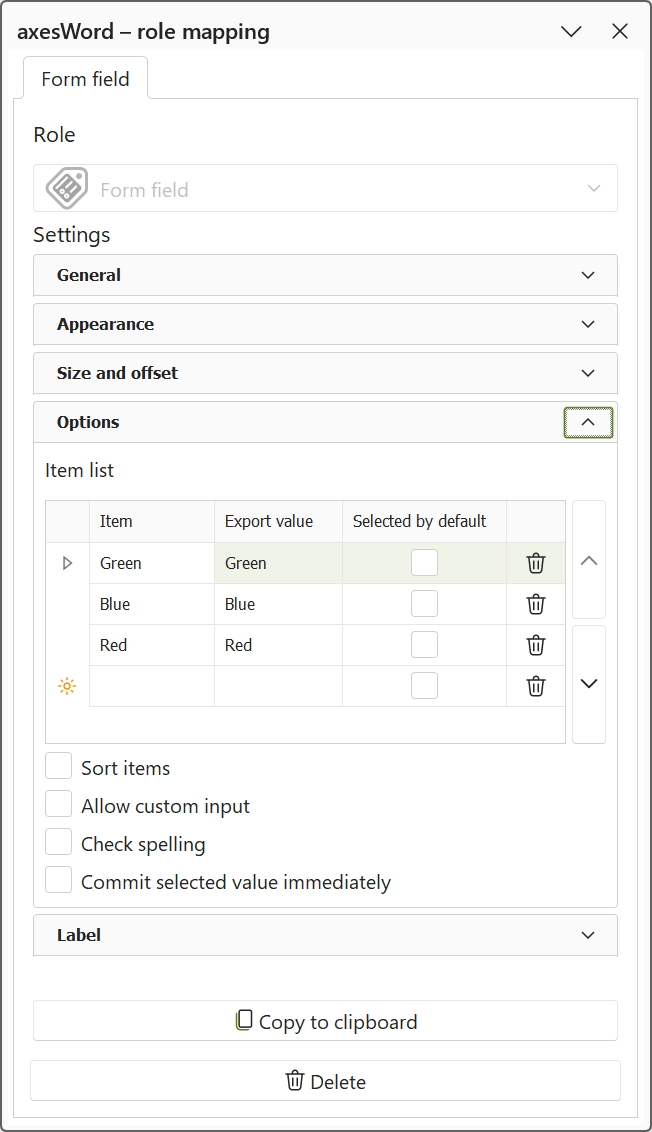
Task: Open the Role dropdown
Action: coord(326,188)
